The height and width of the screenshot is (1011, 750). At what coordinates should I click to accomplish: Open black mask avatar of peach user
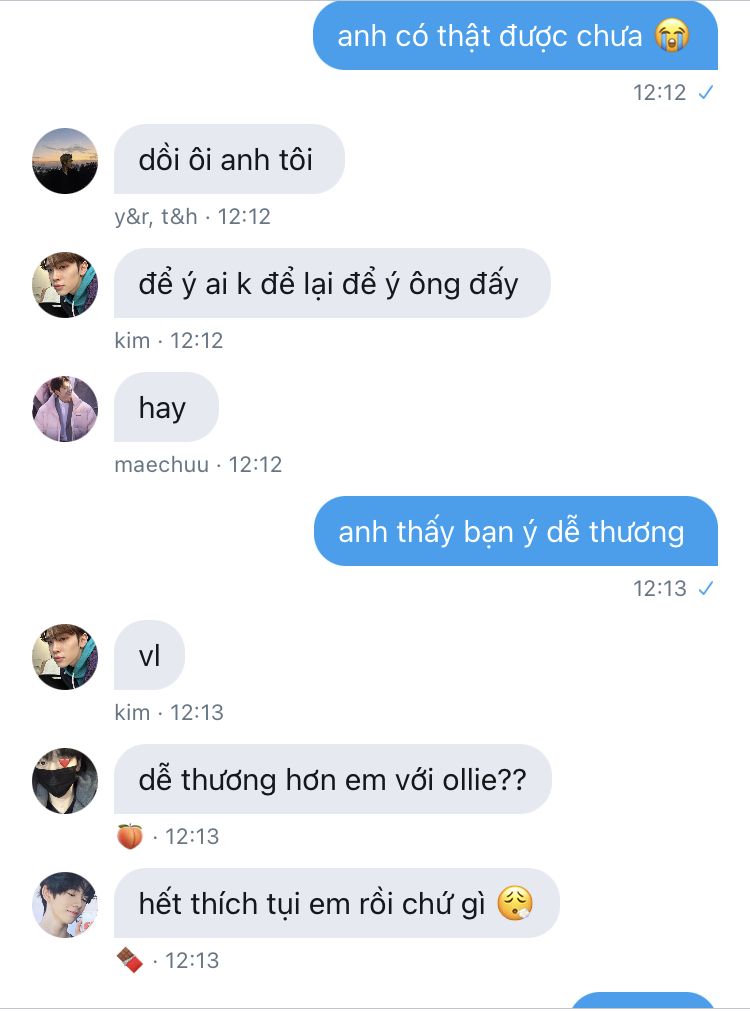(65, 781)
